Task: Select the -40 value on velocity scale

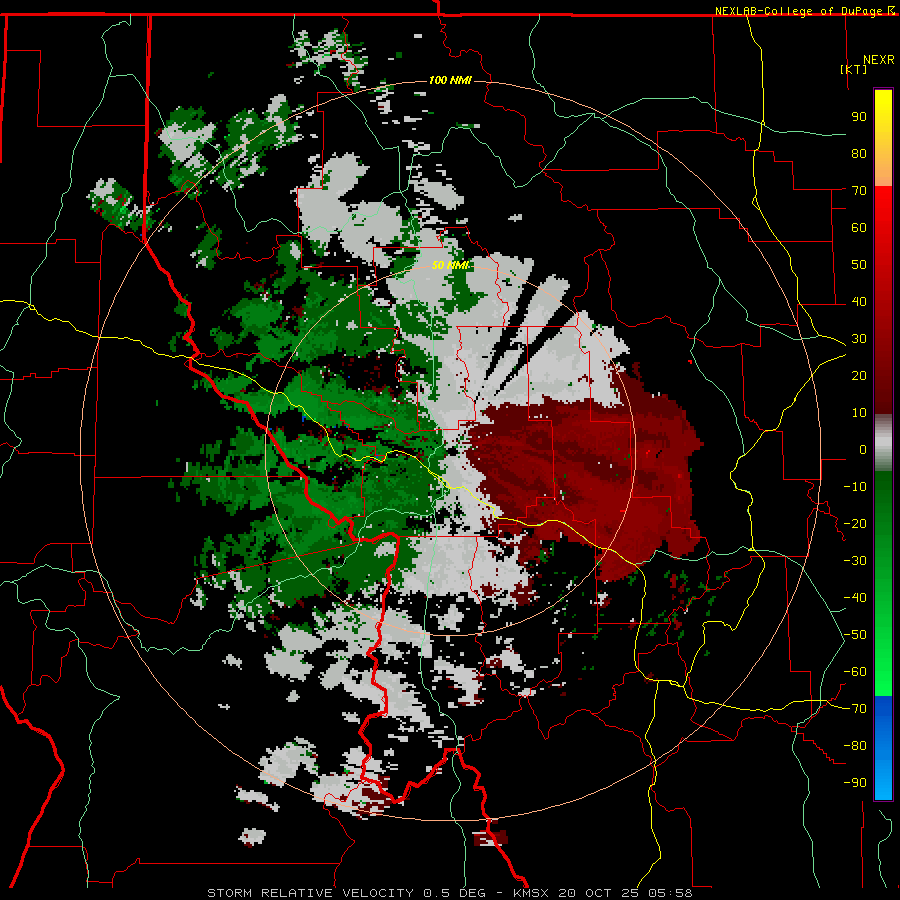Action: (x=855, y=598)
